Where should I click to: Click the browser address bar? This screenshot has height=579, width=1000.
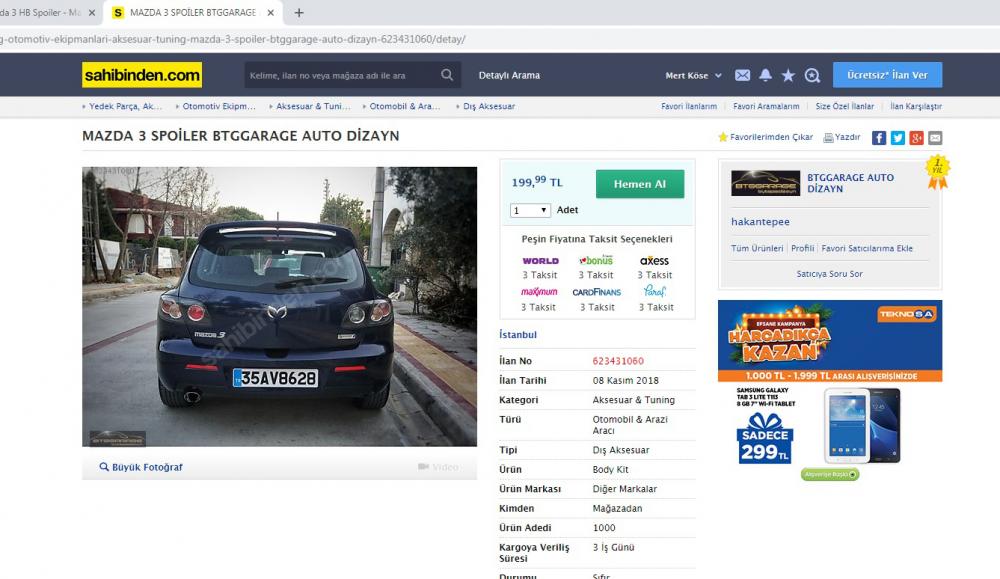pos(500,40)
